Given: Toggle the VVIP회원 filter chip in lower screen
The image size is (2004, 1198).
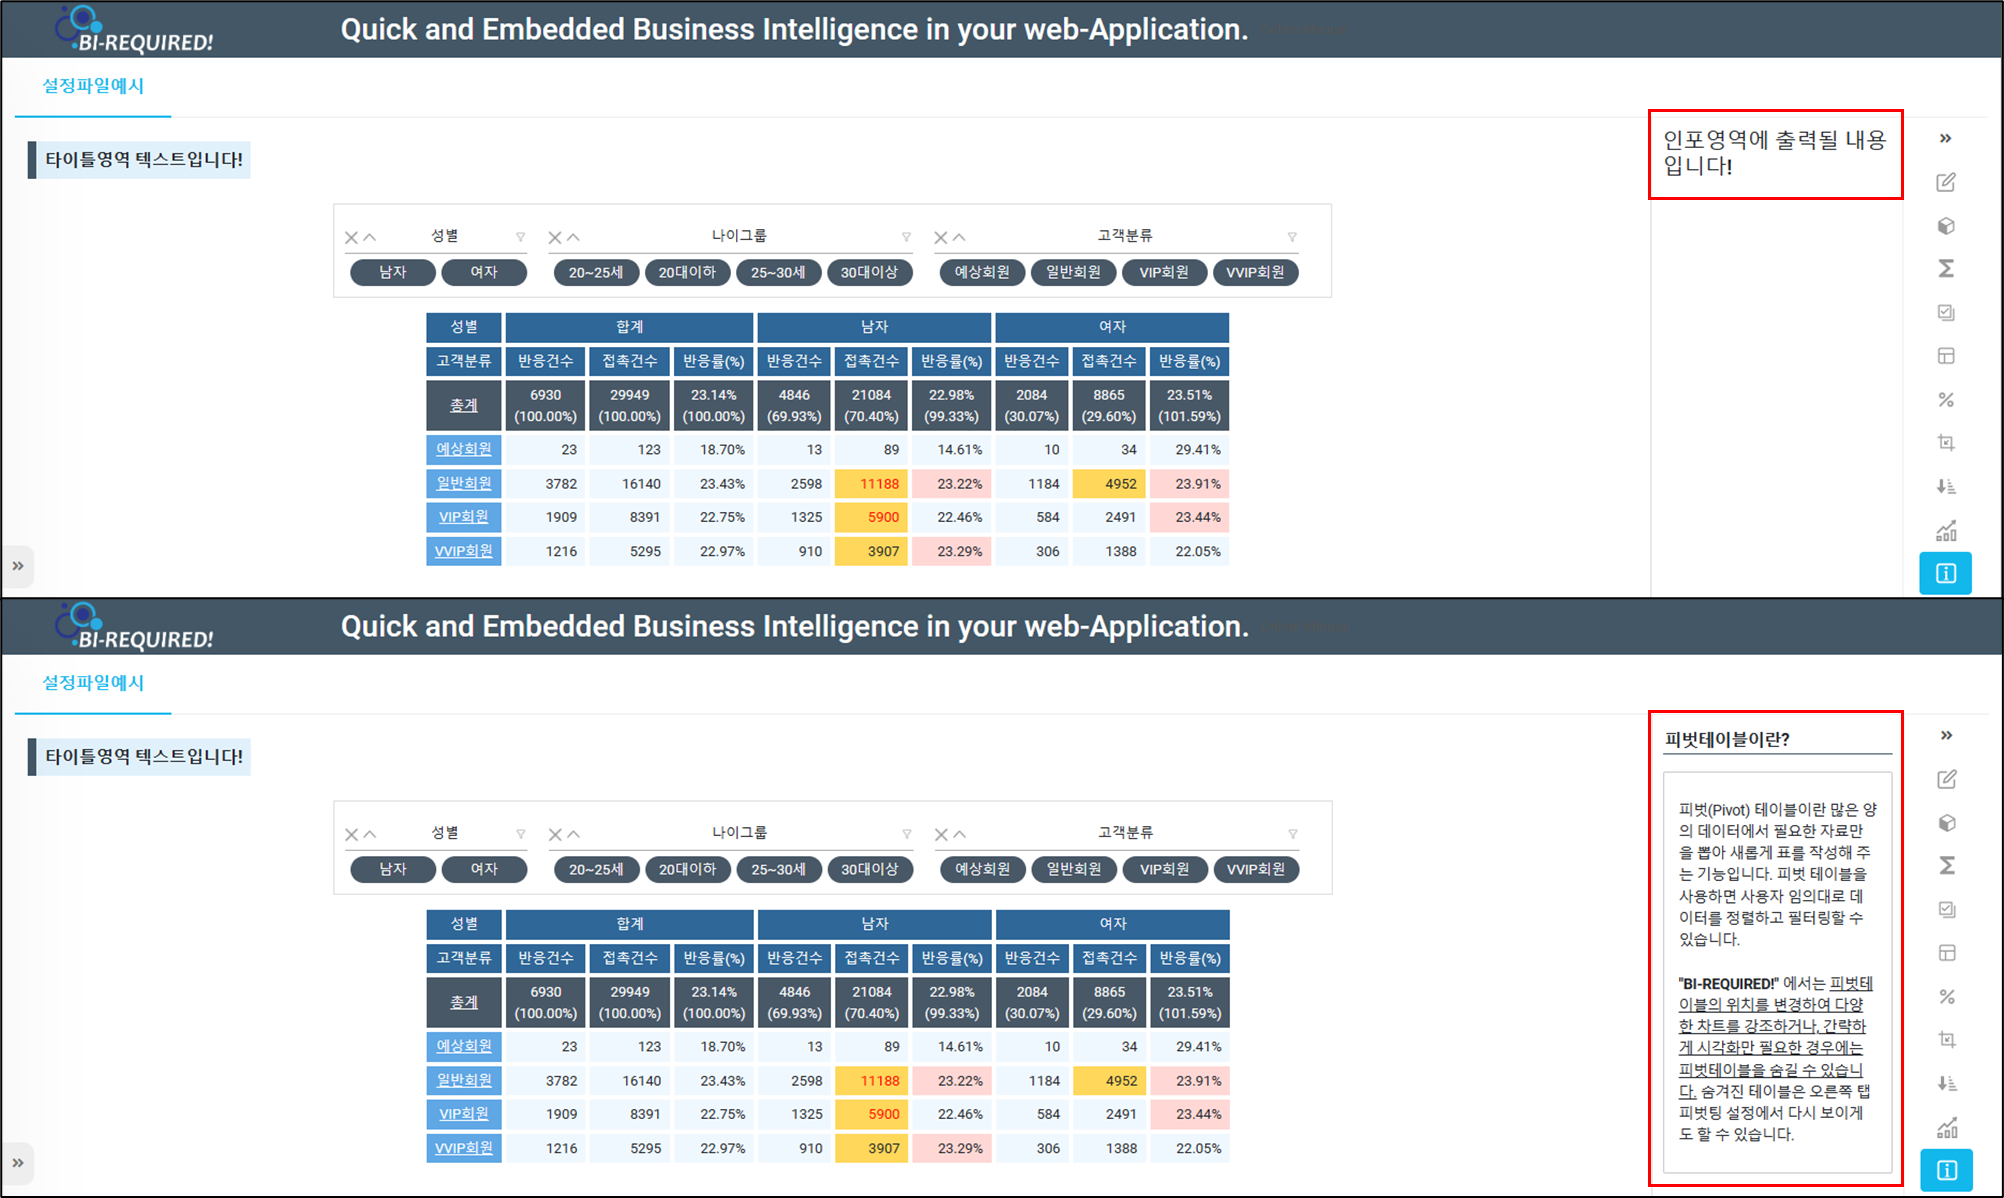Looking at the screenshot, I should tap(1256, 869).
